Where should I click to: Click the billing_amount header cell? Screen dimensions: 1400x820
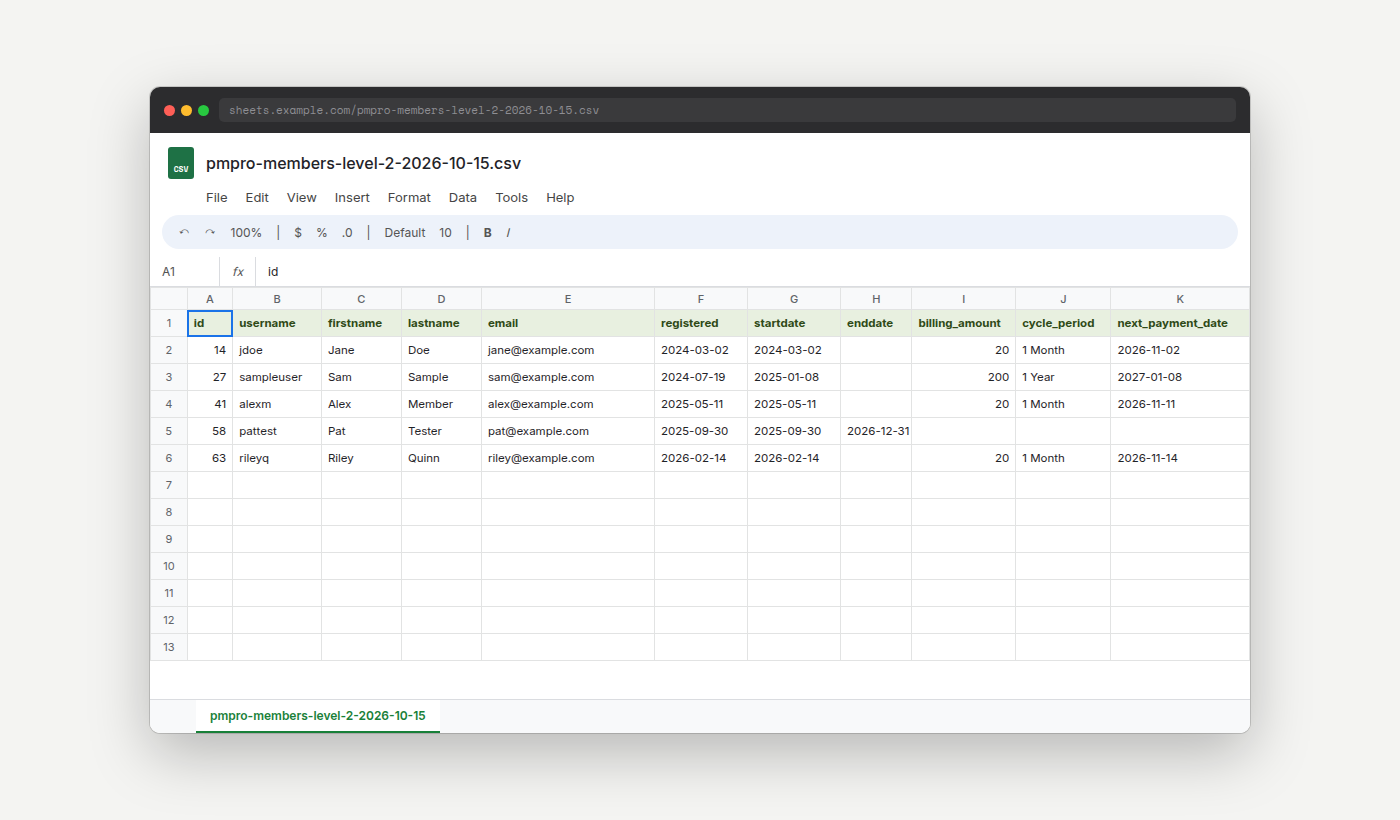point(963,323)
